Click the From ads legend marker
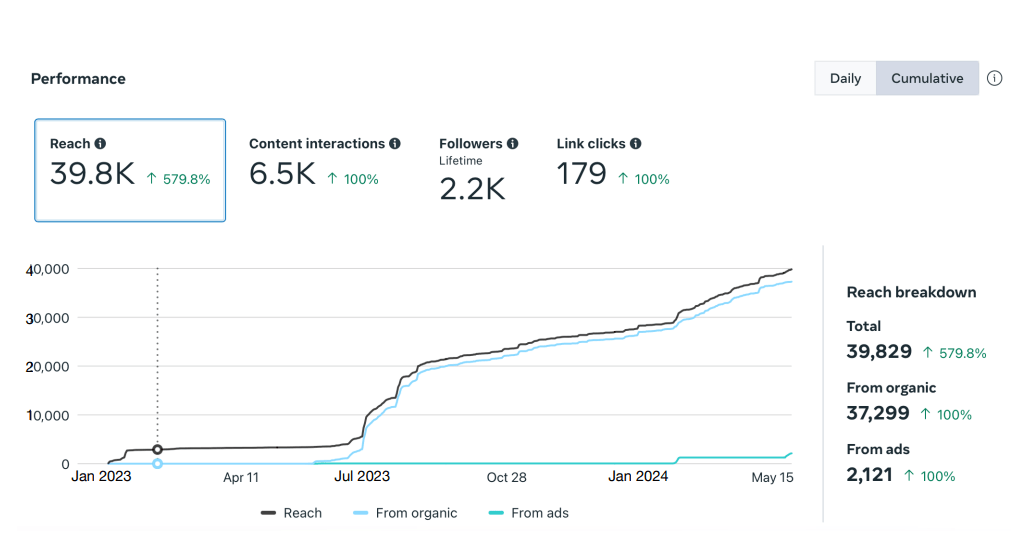This screenshot has height=552, width=1022. [x=496, y=513]
